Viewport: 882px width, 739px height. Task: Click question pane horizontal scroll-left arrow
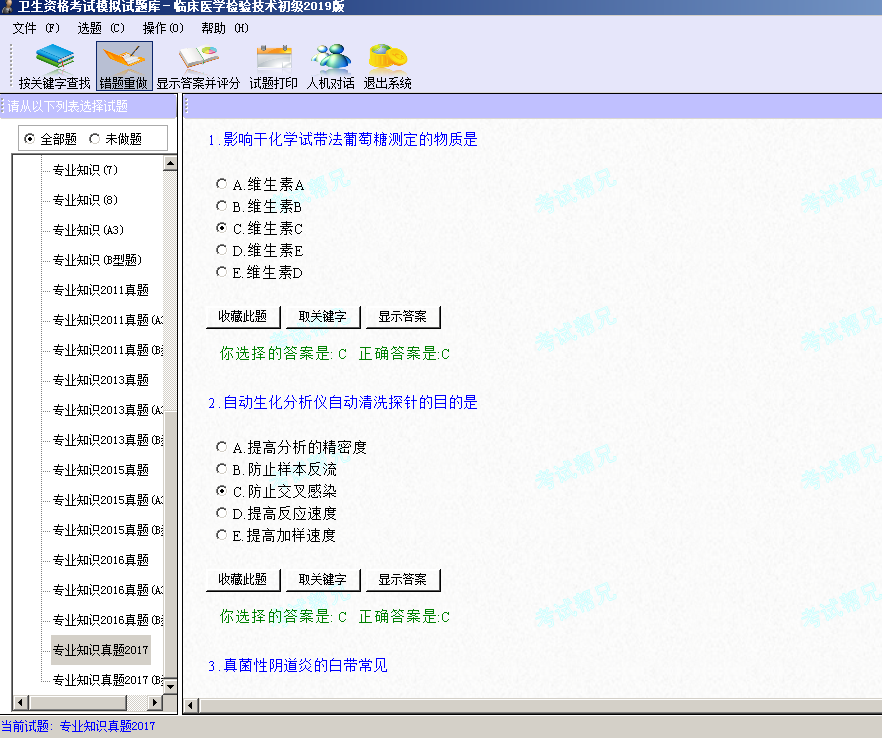click(x=191, y=705)
